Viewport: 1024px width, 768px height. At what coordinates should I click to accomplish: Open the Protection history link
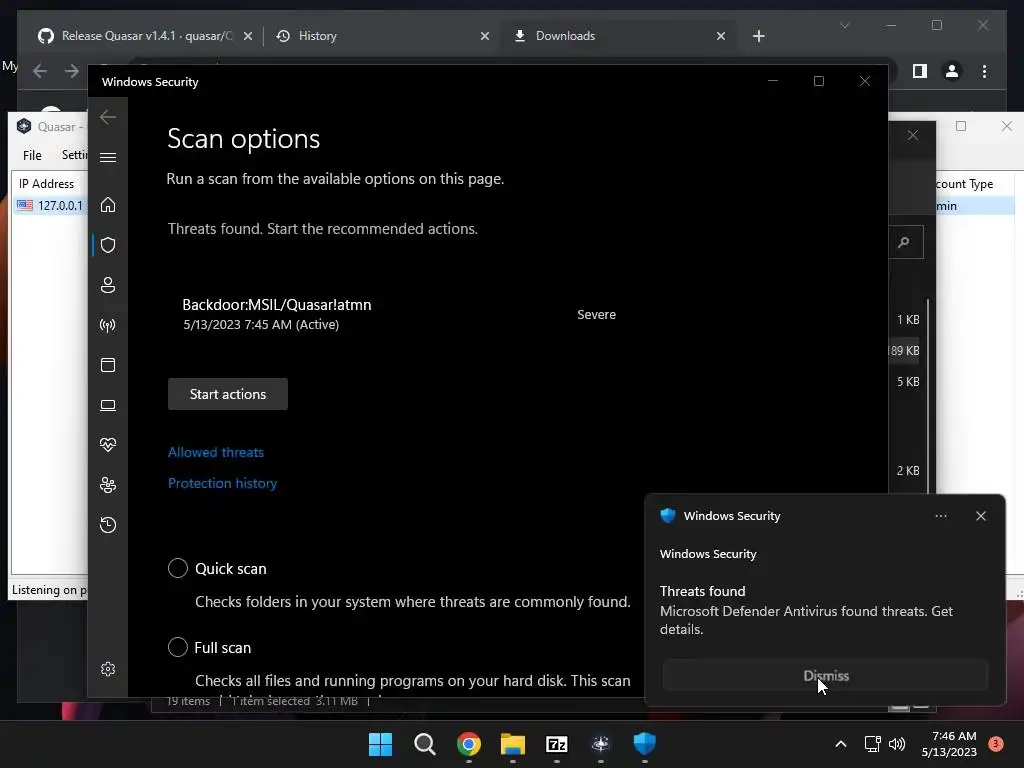(223, 483)
